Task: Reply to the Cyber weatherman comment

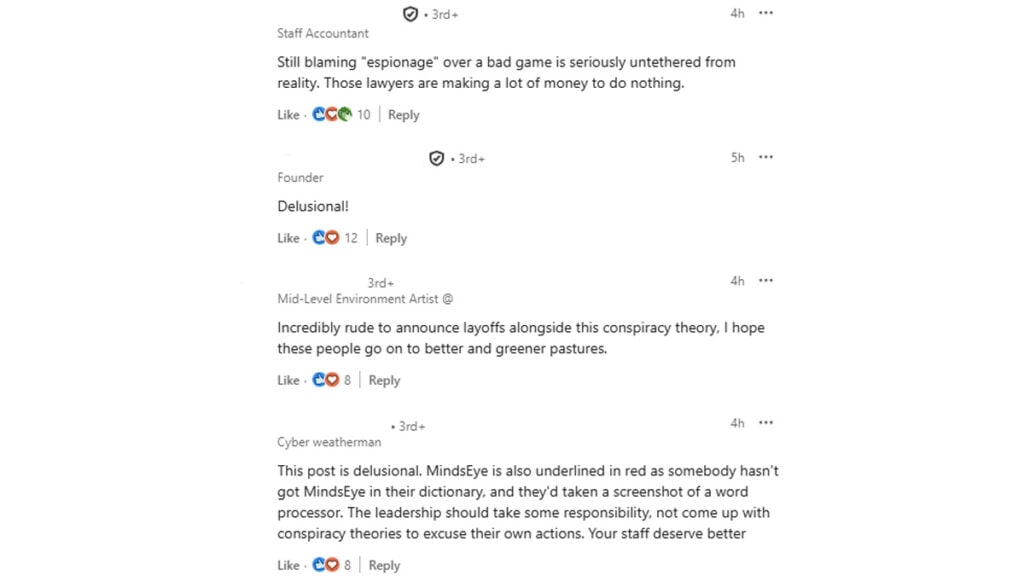Action: [384, 565]
